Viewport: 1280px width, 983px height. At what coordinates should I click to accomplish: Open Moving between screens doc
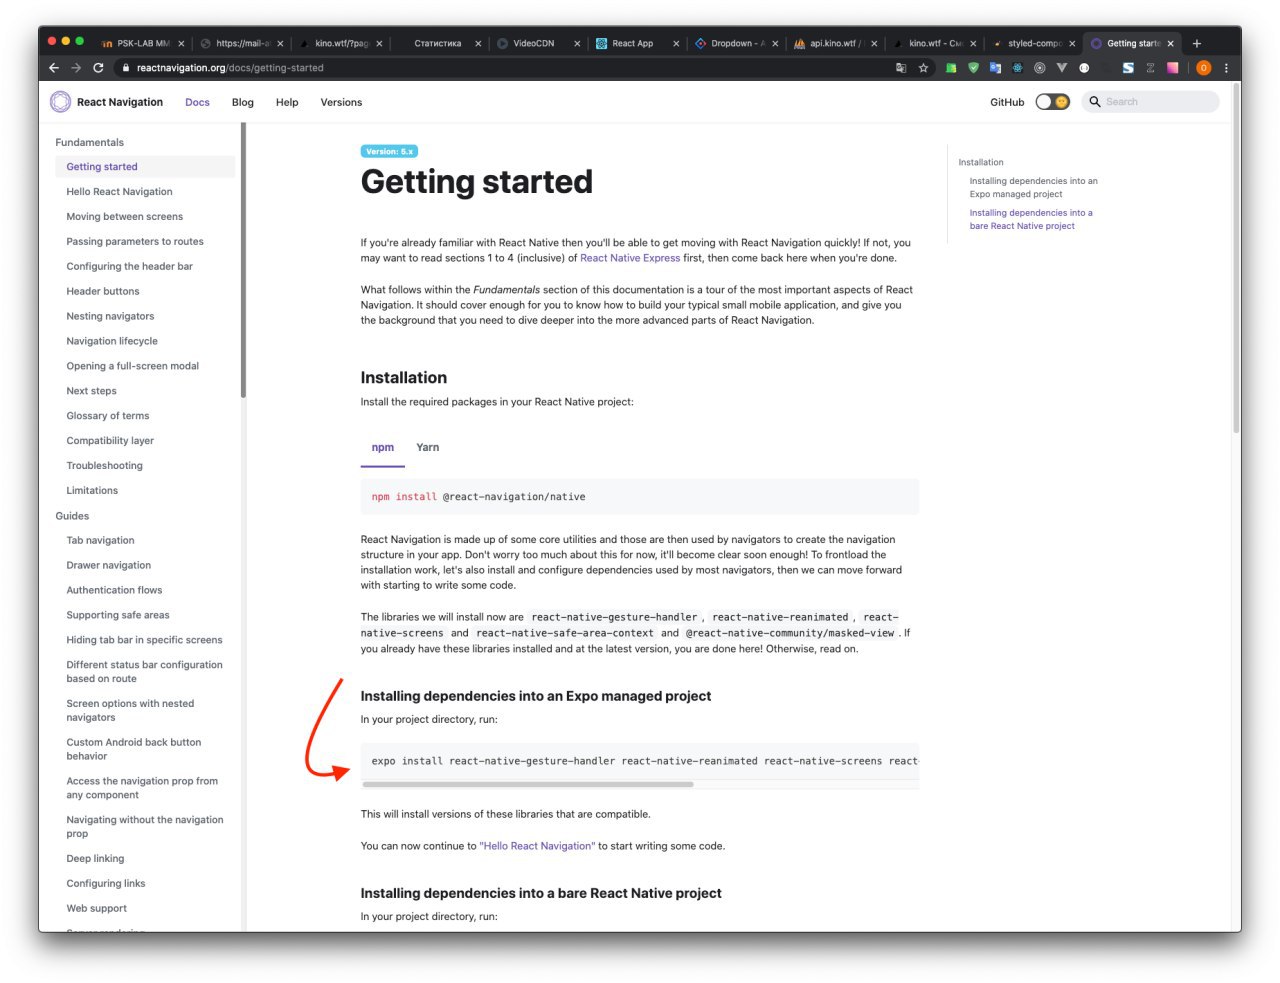(124, 217)
